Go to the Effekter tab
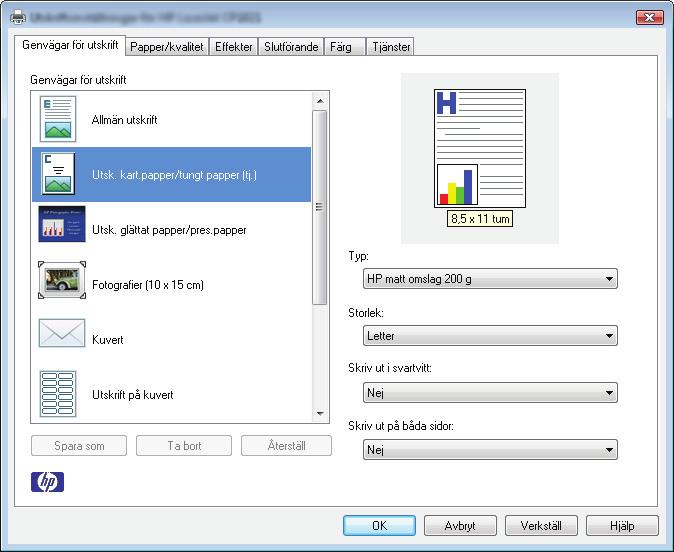Image resolution: width=674 pixels, height=552 pixels. click(233, 47)
